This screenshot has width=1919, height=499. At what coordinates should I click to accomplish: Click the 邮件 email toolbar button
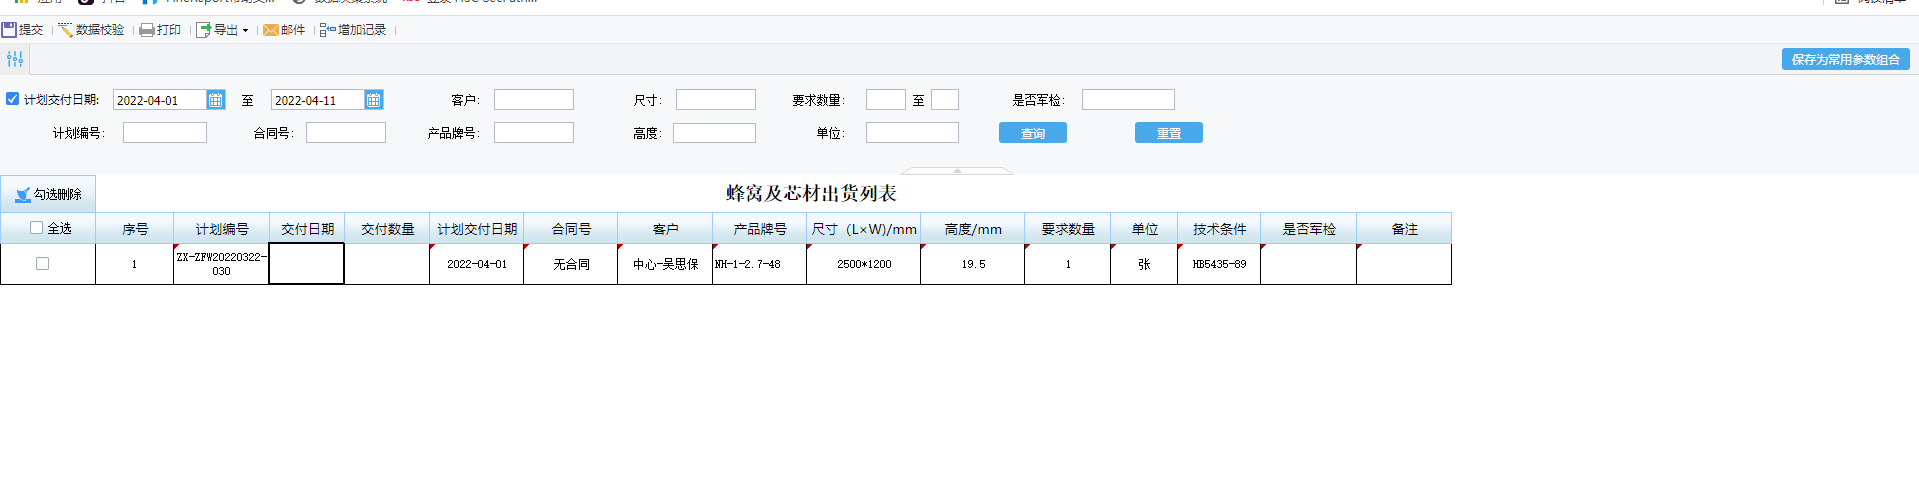pyautogui.click(x=284, y=30)
